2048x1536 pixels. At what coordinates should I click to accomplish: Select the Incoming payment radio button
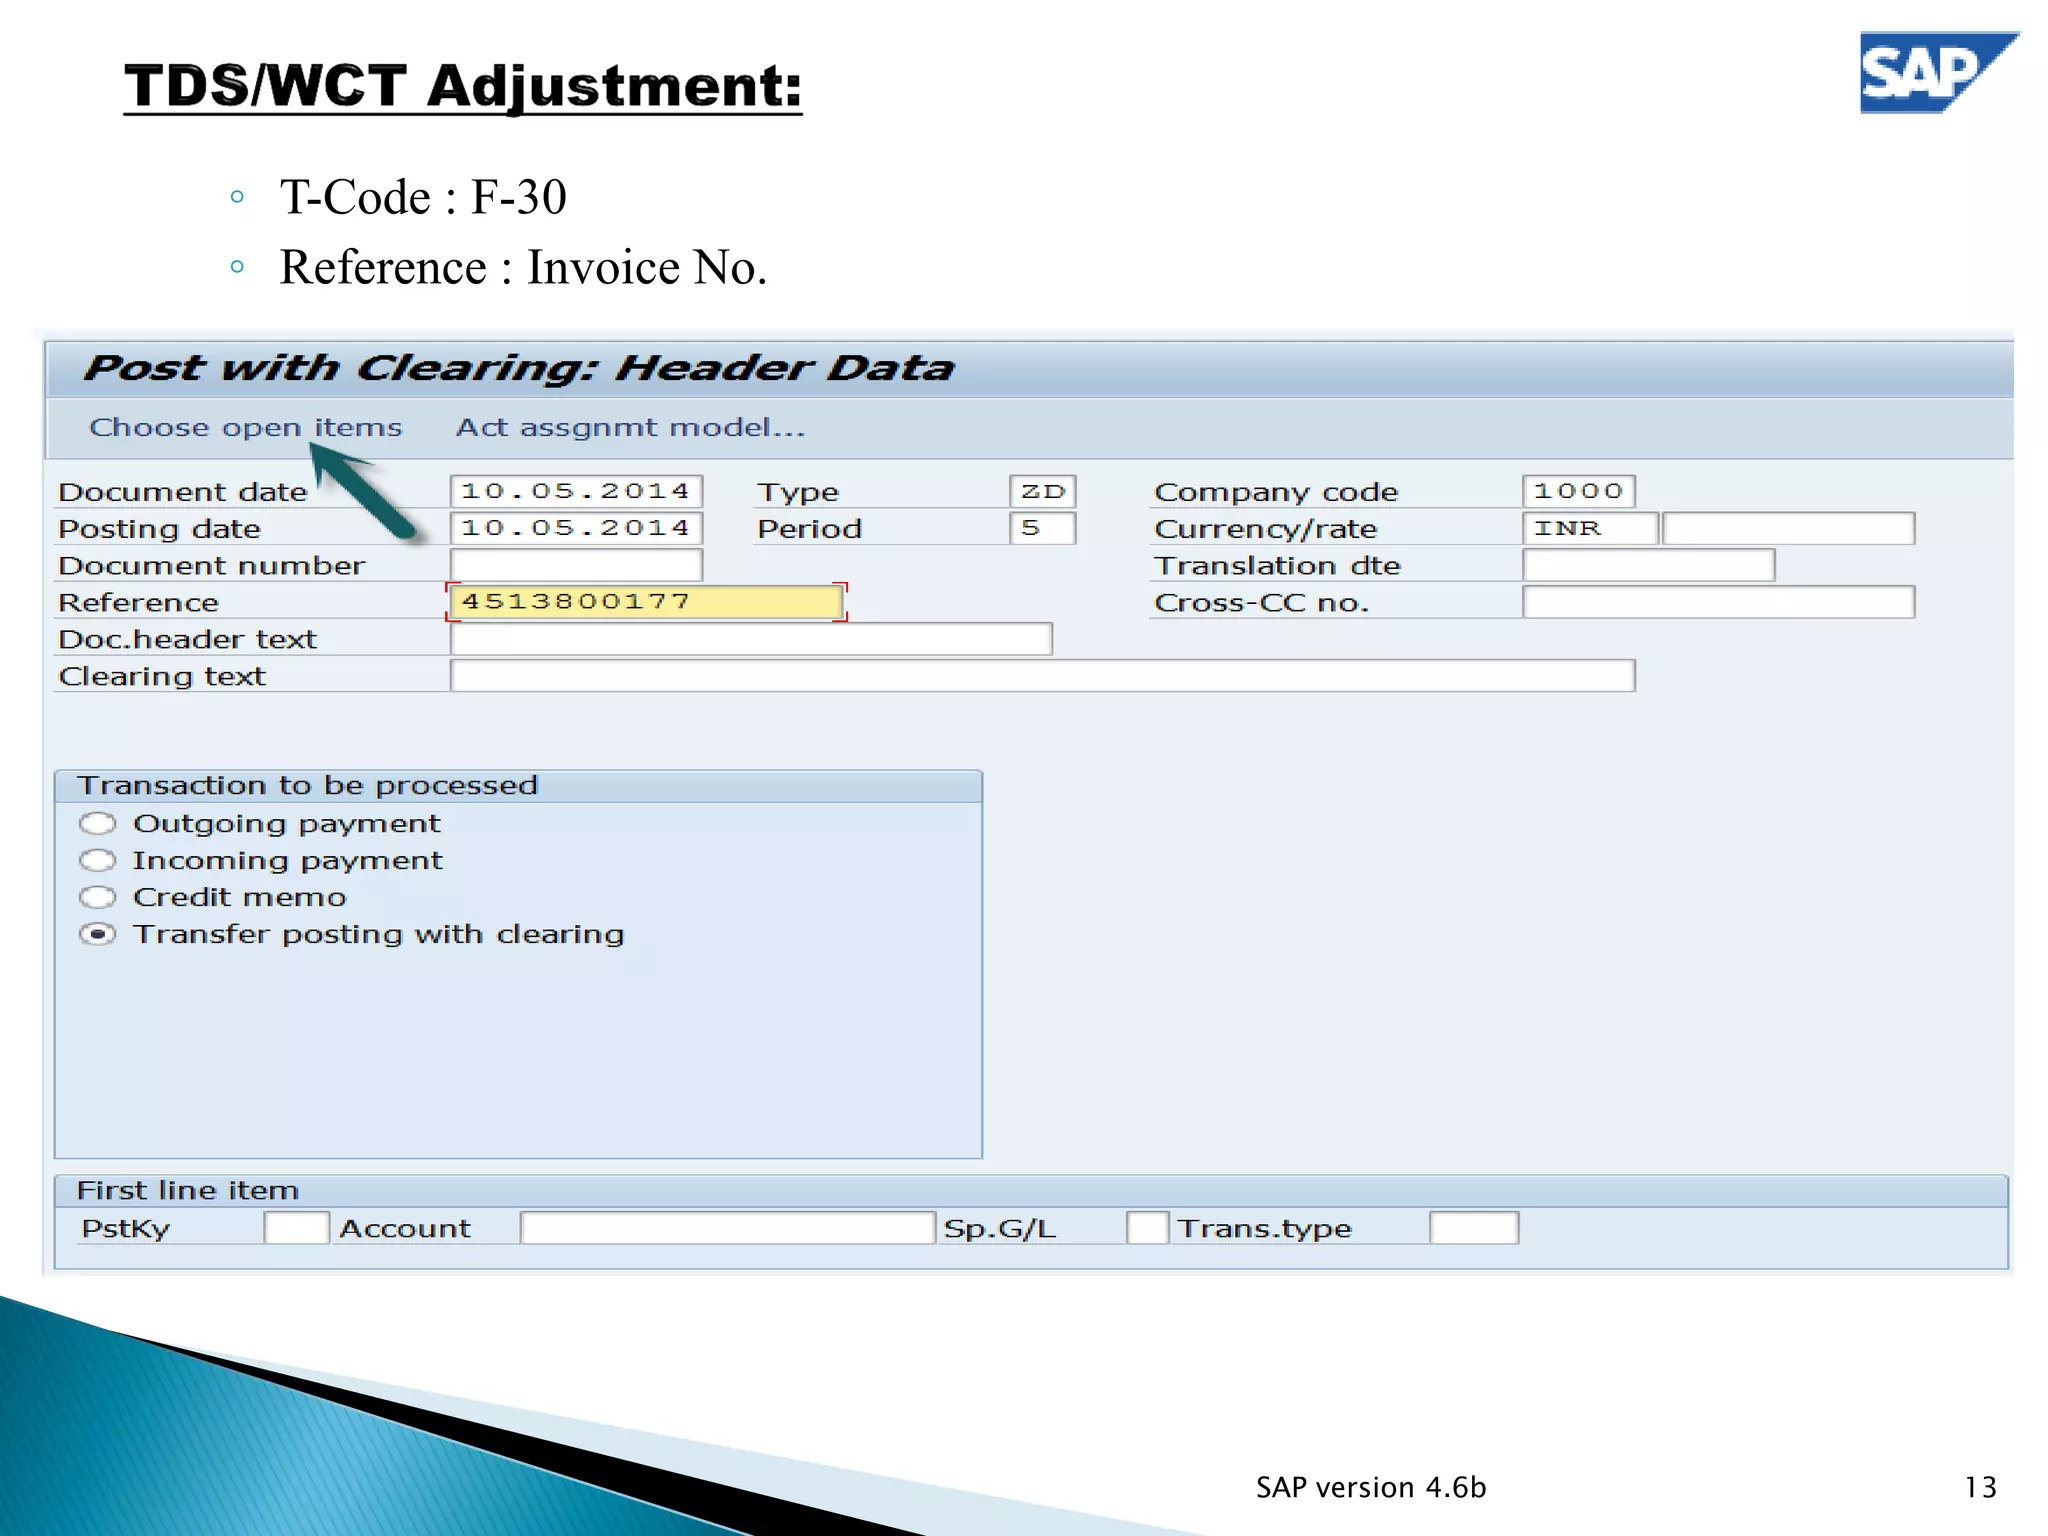[98, 861]
